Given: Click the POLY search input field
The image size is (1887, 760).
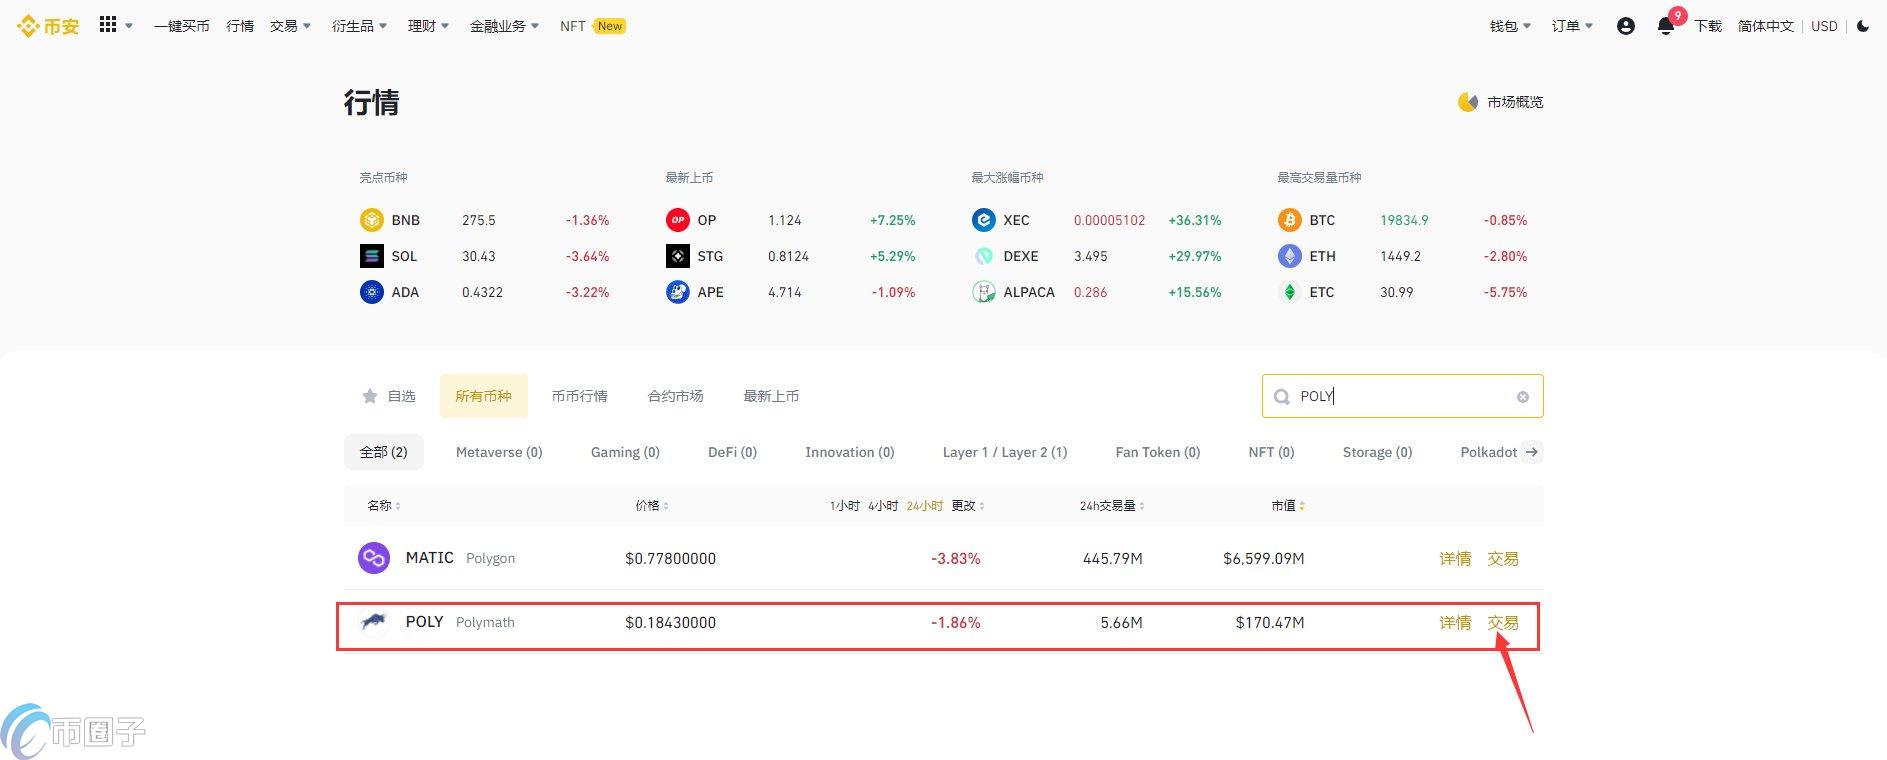Looking at the screenshot, I should pyautogui.click(x=1400, y=396).
